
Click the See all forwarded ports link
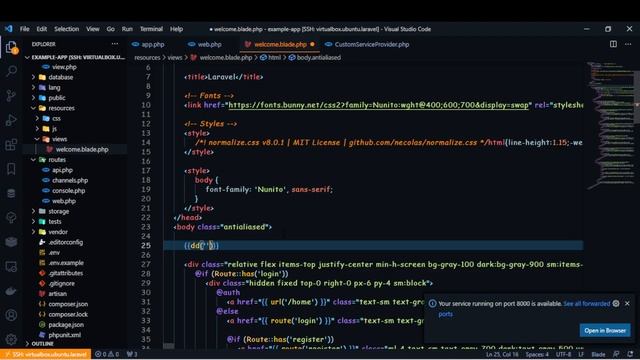pyautogui.click(x=587, y=304)
